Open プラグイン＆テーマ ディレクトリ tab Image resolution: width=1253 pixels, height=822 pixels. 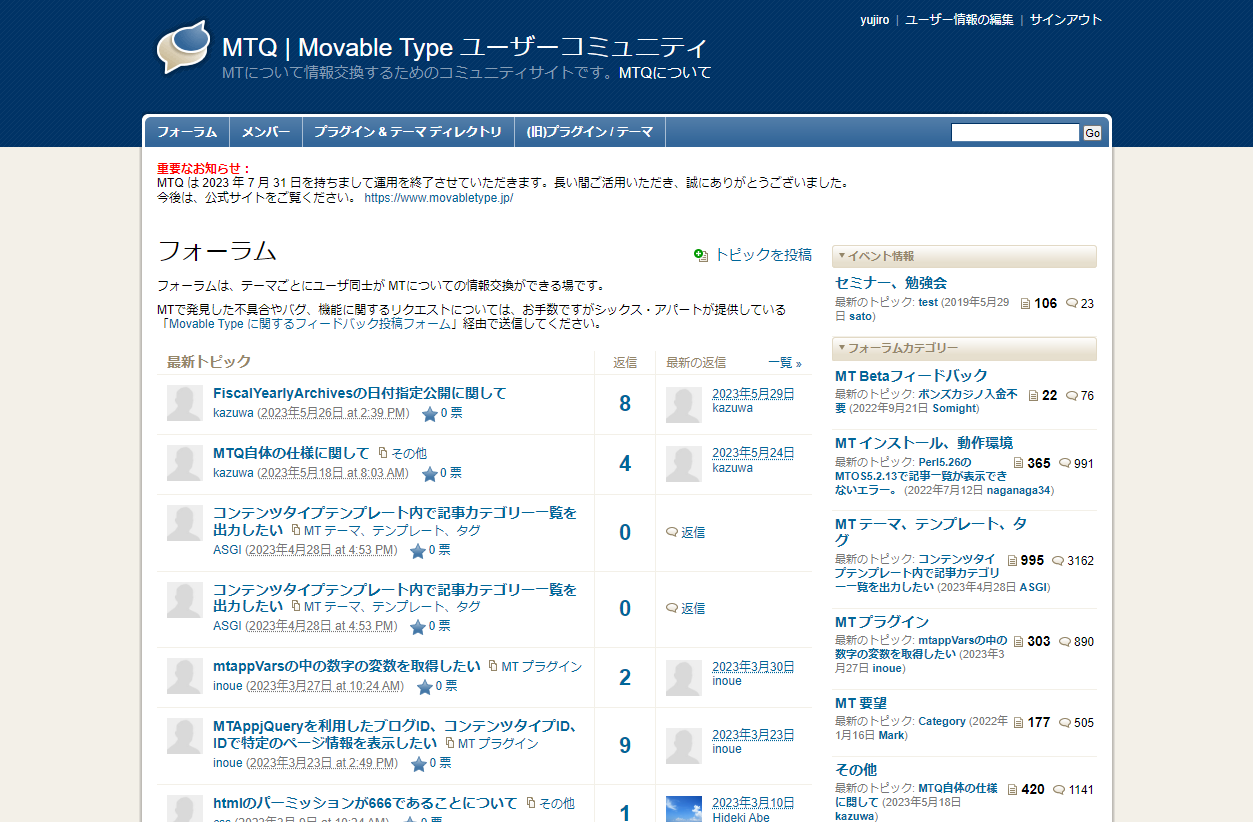pos(408,132)
